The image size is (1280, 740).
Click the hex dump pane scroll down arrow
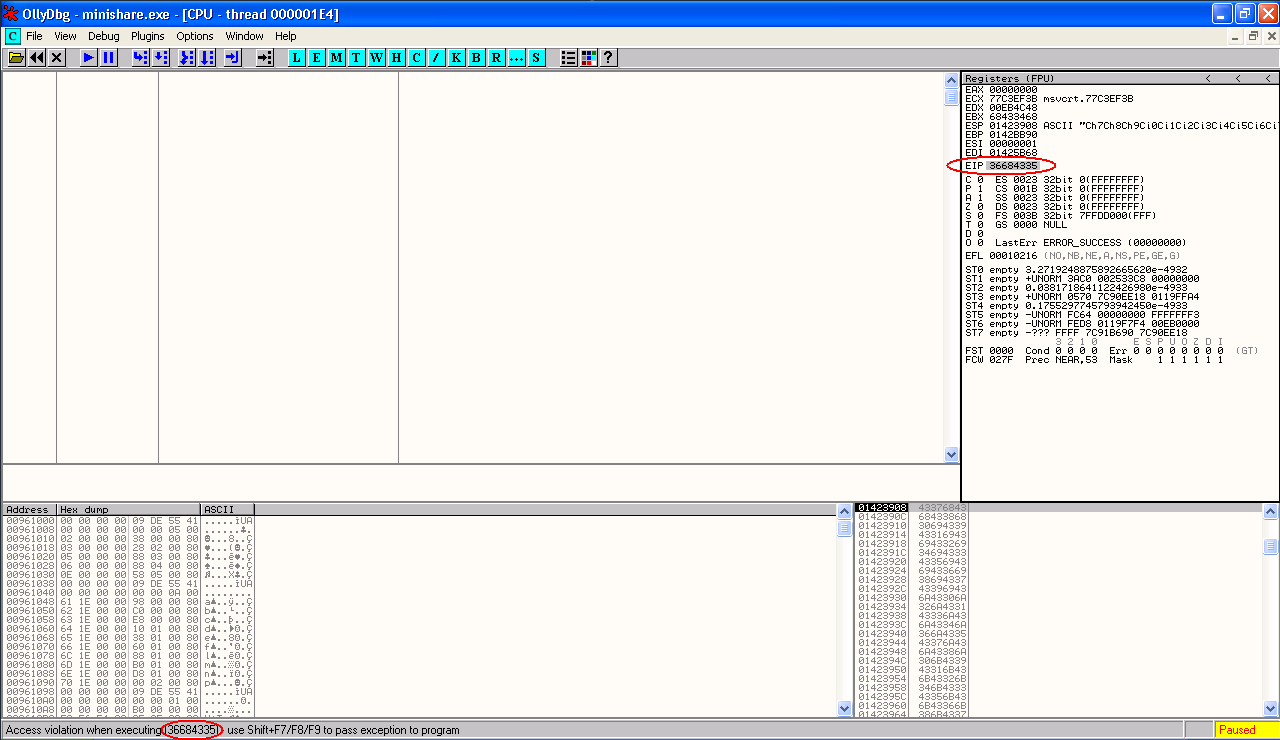point(844,709)
